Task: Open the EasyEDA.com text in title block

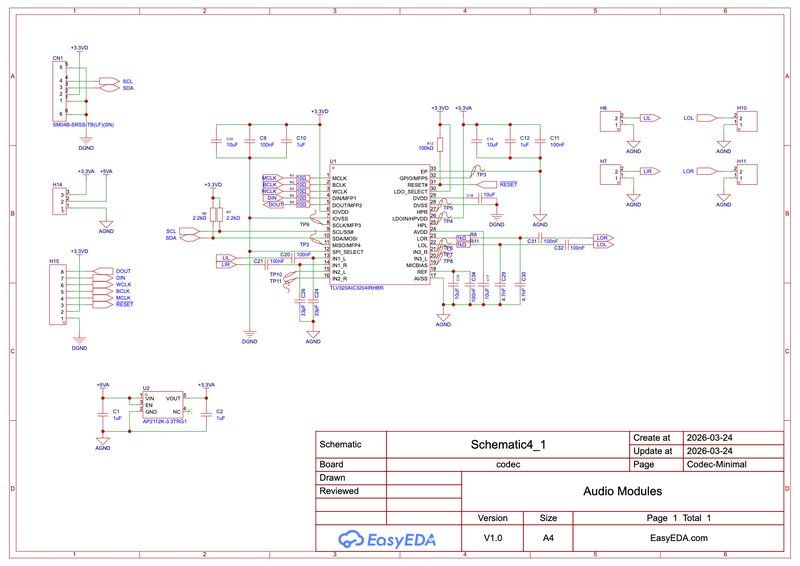Action: click(x=679, y=538)
